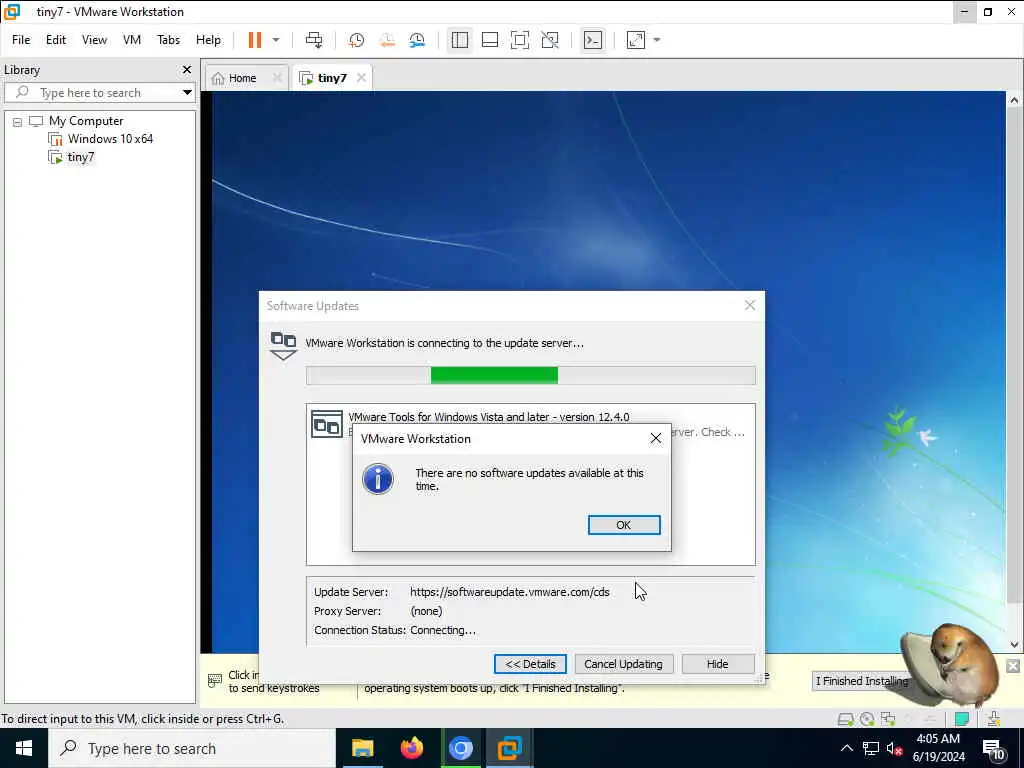Revert the VM to its previous snapshot

pyautogui.click(x=387, y=40)
